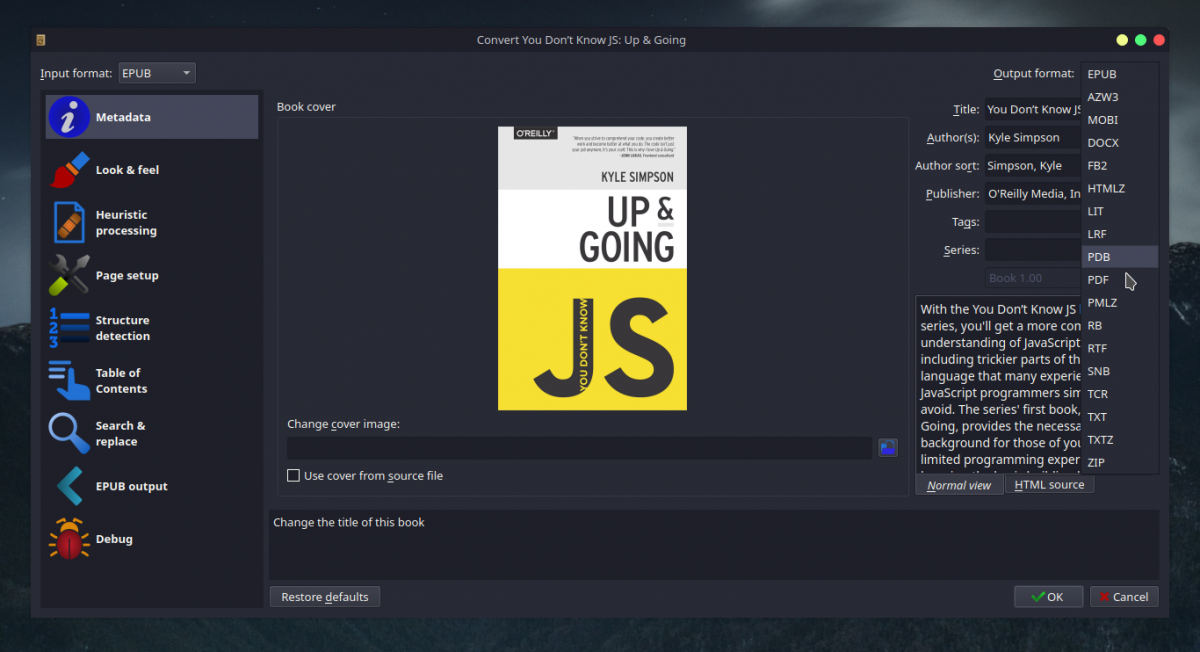Open the Metadata section icon
This screenshot has height=652, width=1200.
pyautogui.click(x=70, y=117)
